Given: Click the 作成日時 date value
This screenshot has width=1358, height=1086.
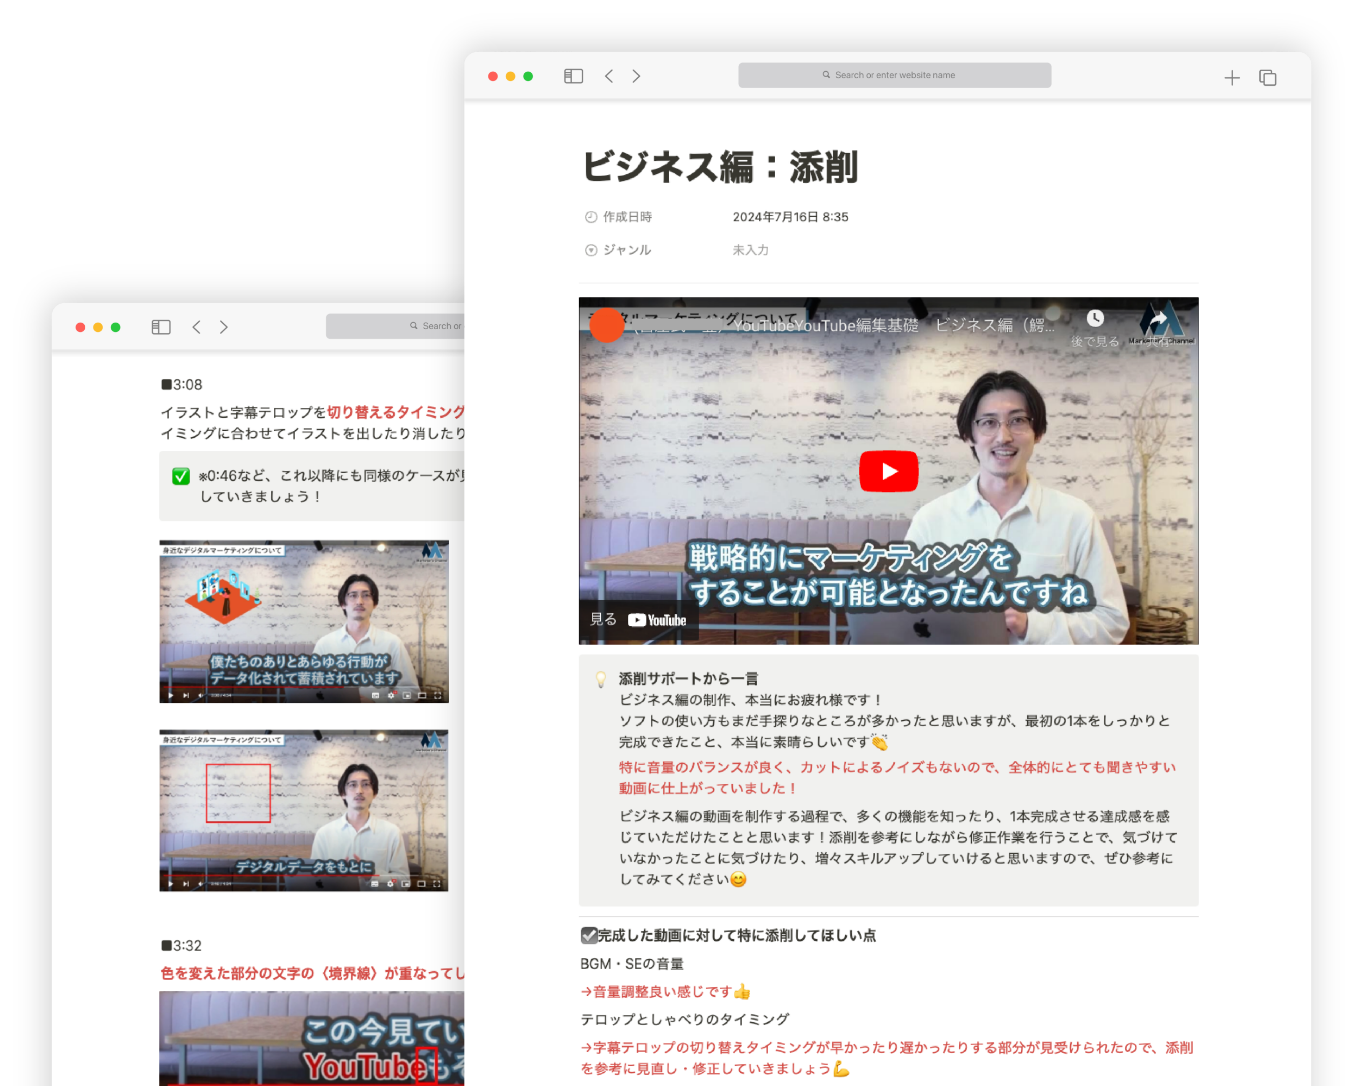Looking at the screenshot, I should (790, 217).
